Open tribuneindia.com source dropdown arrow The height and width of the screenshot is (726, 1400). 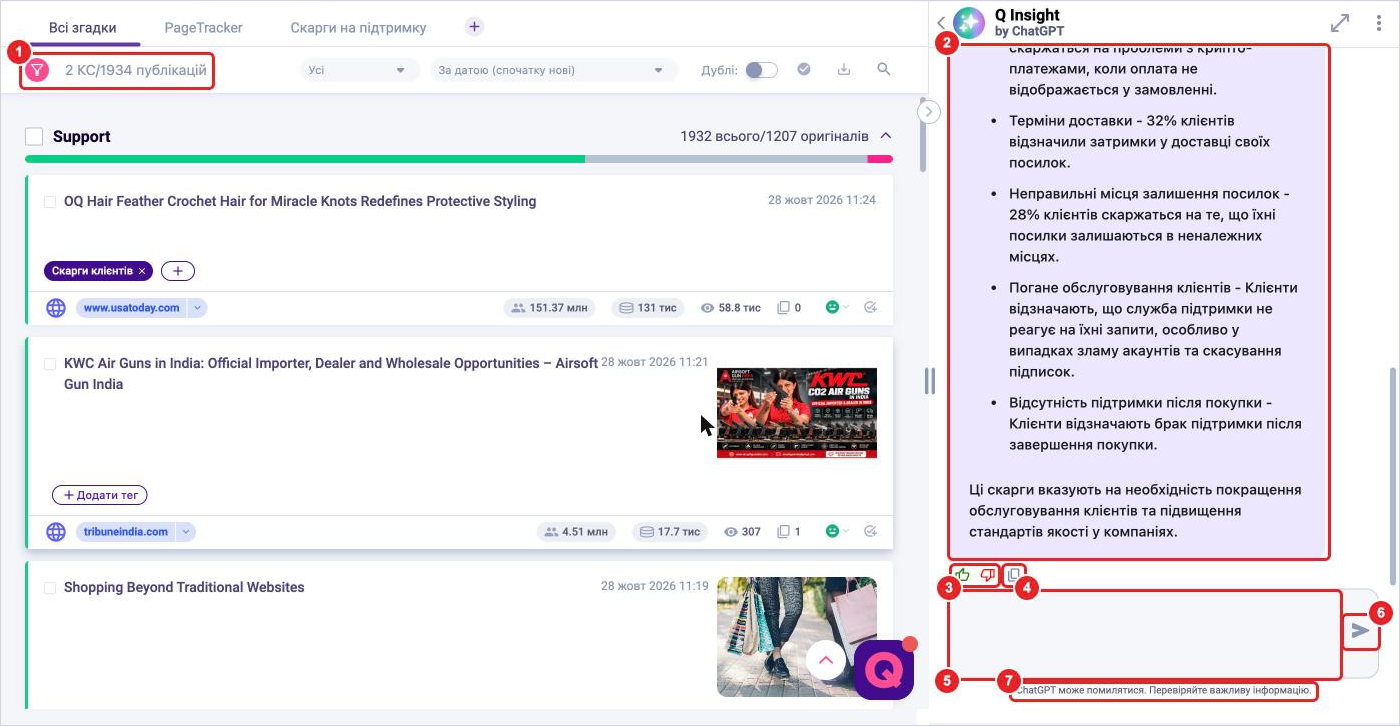(x=186, y=532)
